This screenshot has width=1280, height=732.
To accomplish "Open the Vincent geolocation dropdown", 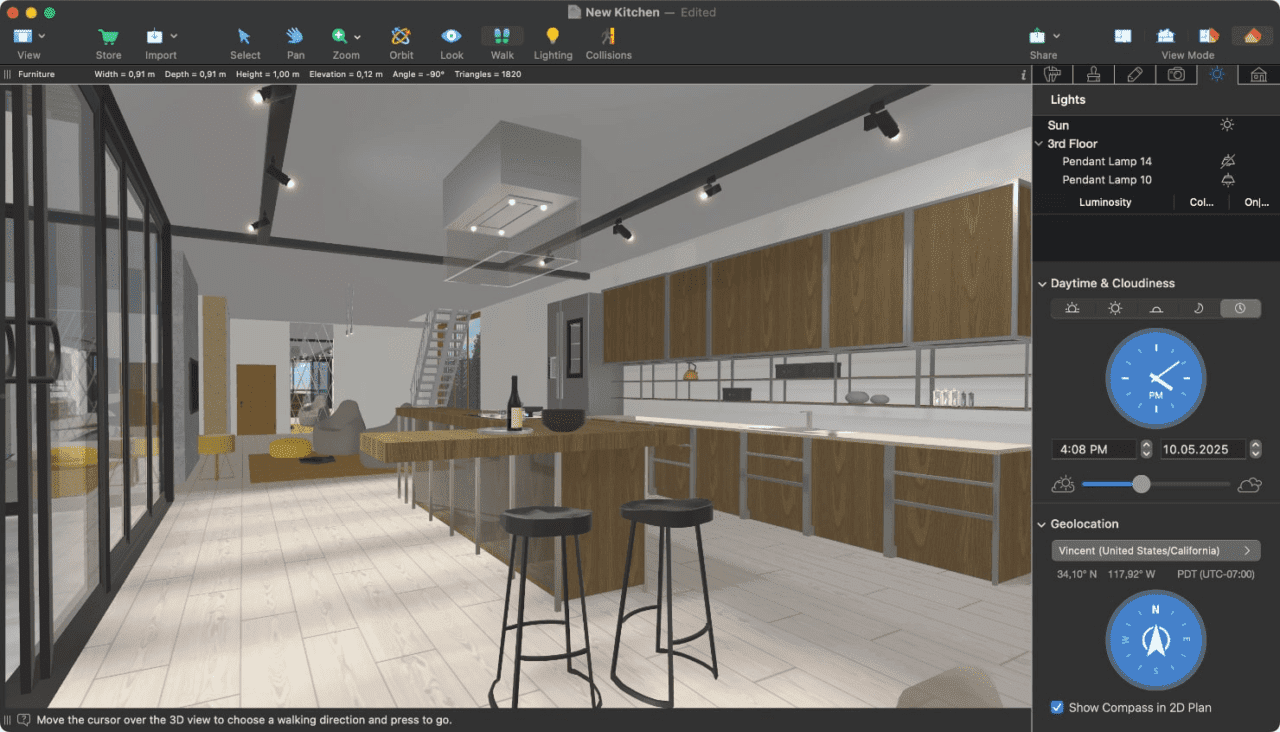I will (1155, 550).
